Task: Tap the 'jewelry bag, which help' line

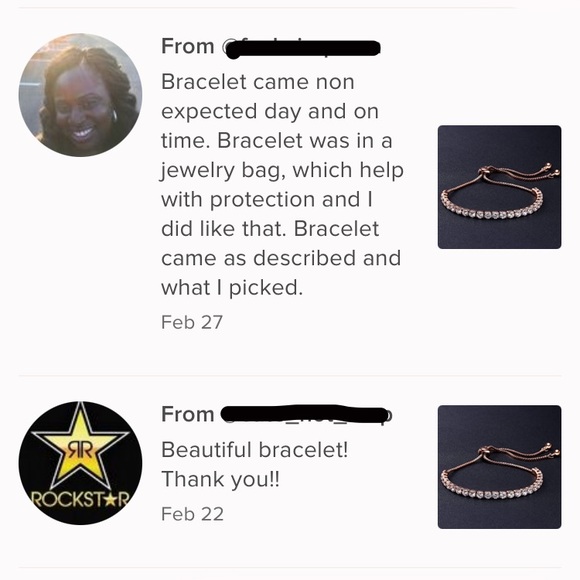Action: (x=282, y=170)
